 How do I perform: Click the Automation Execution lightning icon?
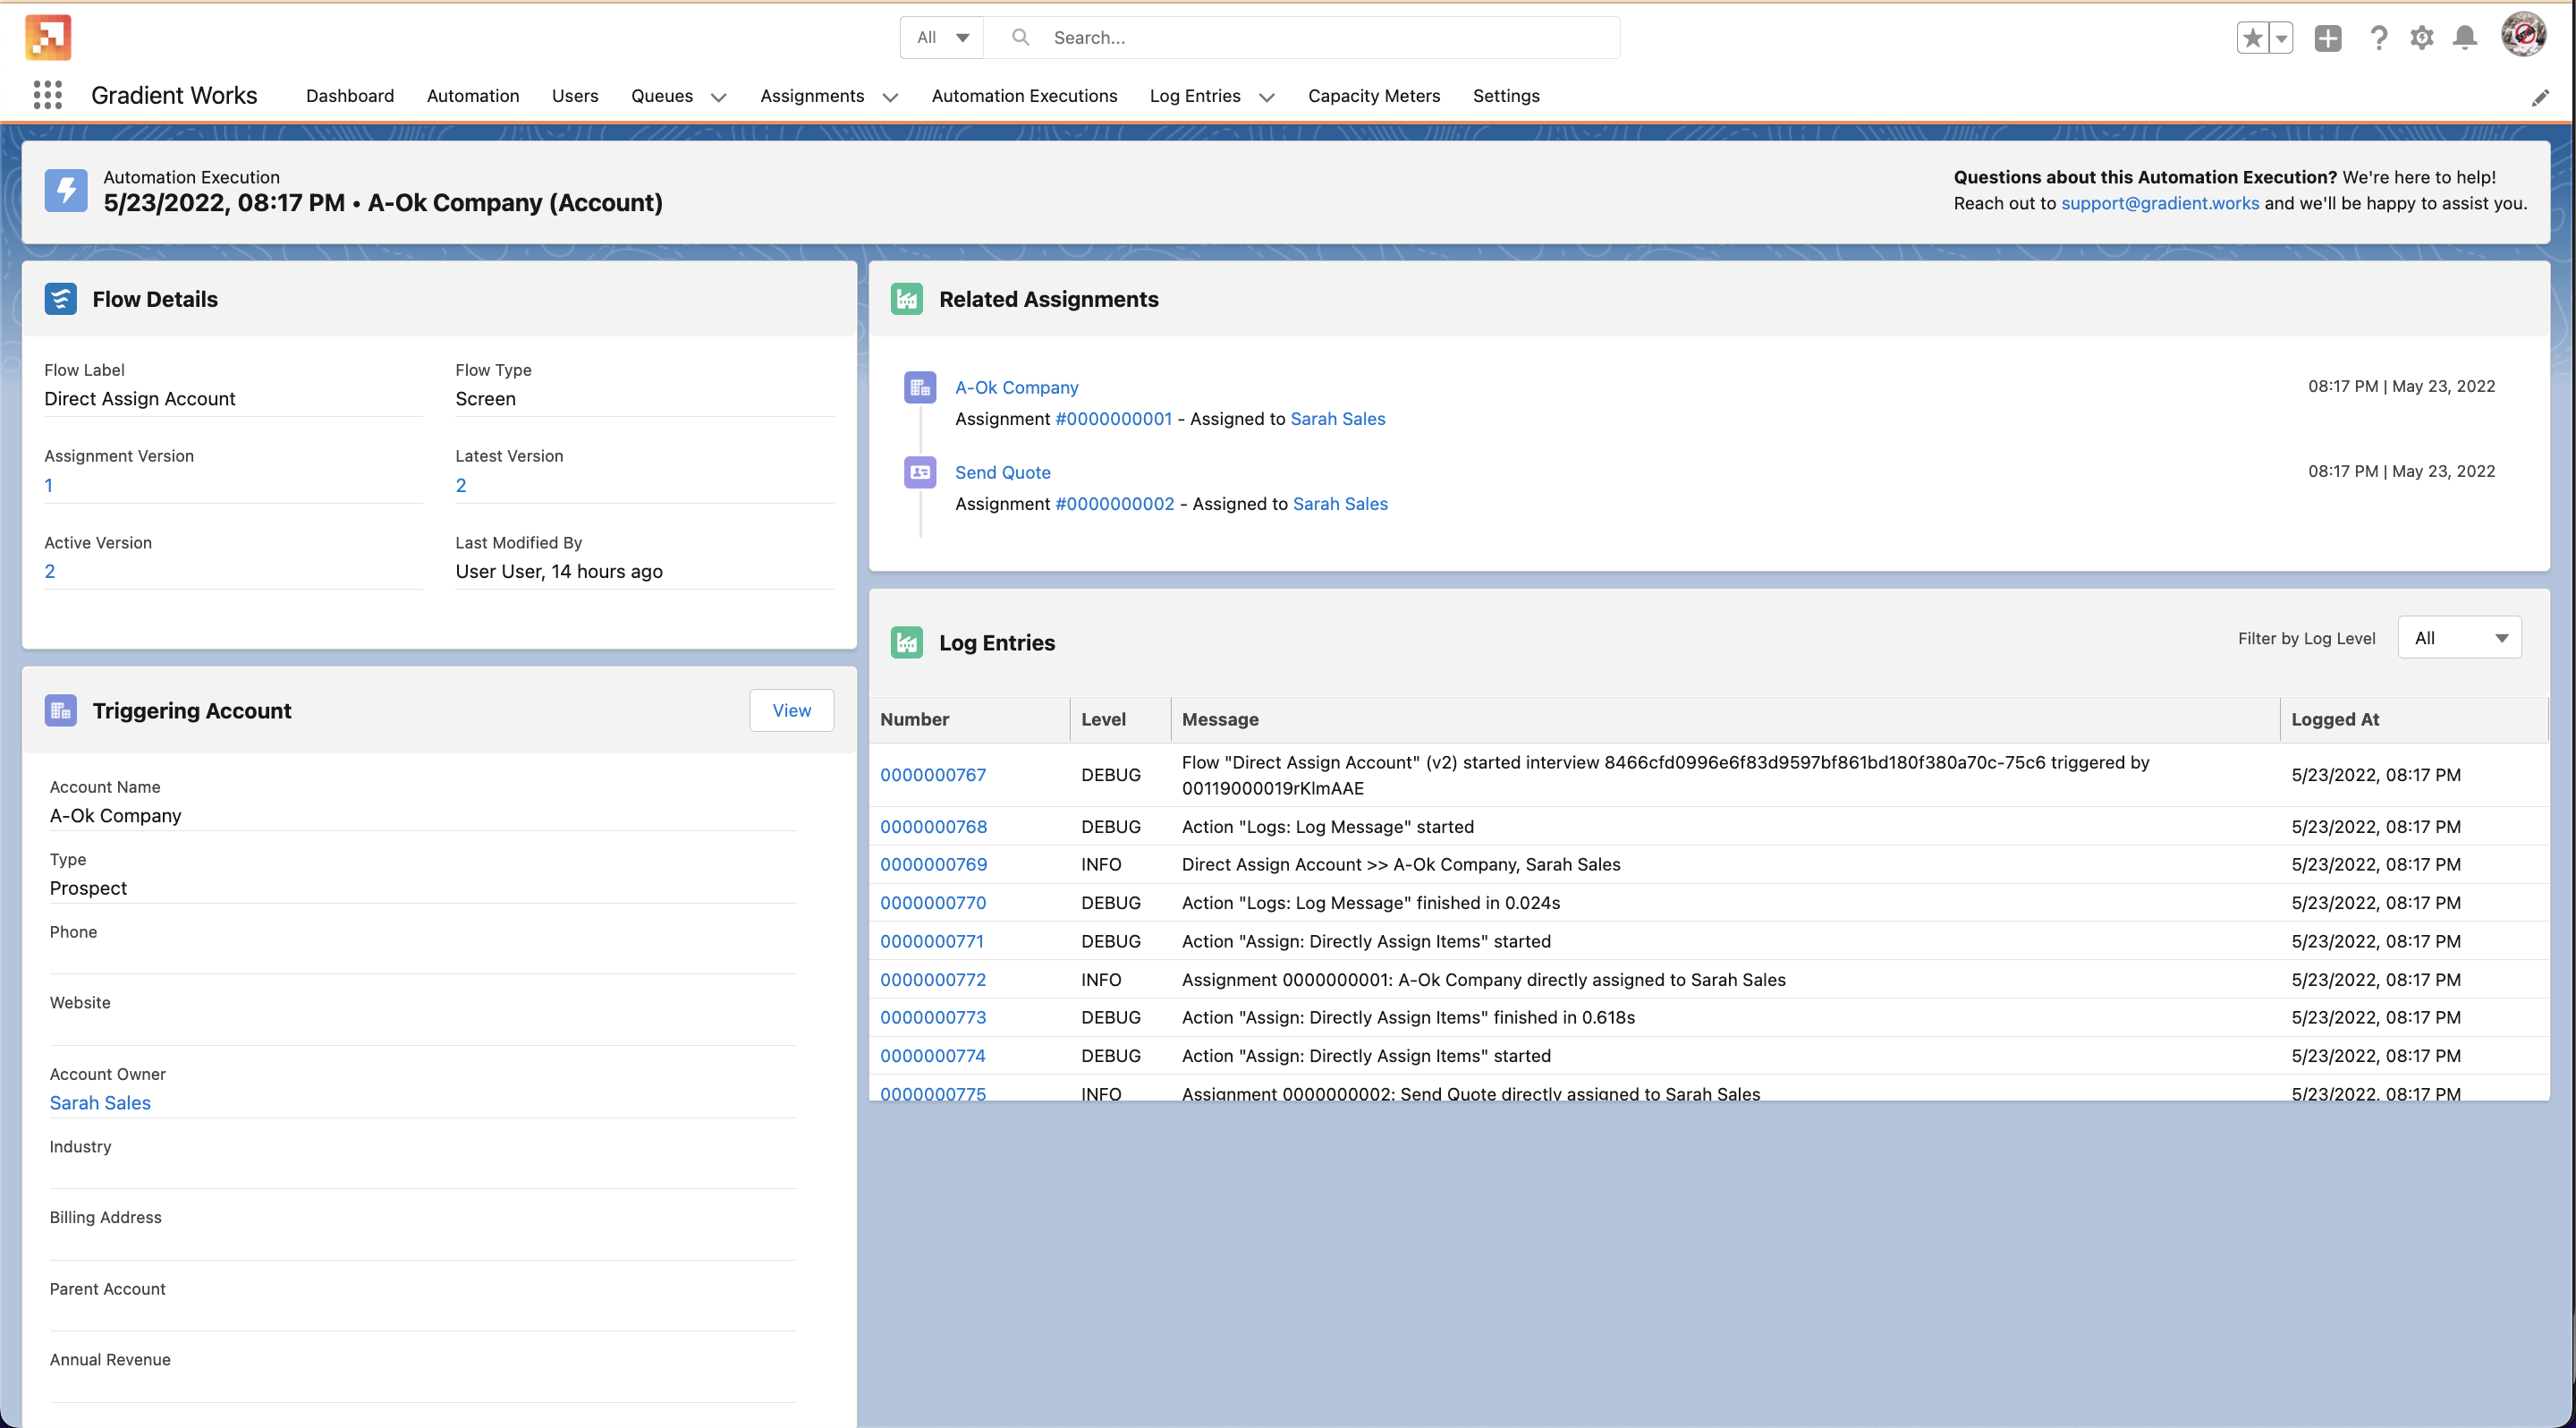tap(66, 190)
